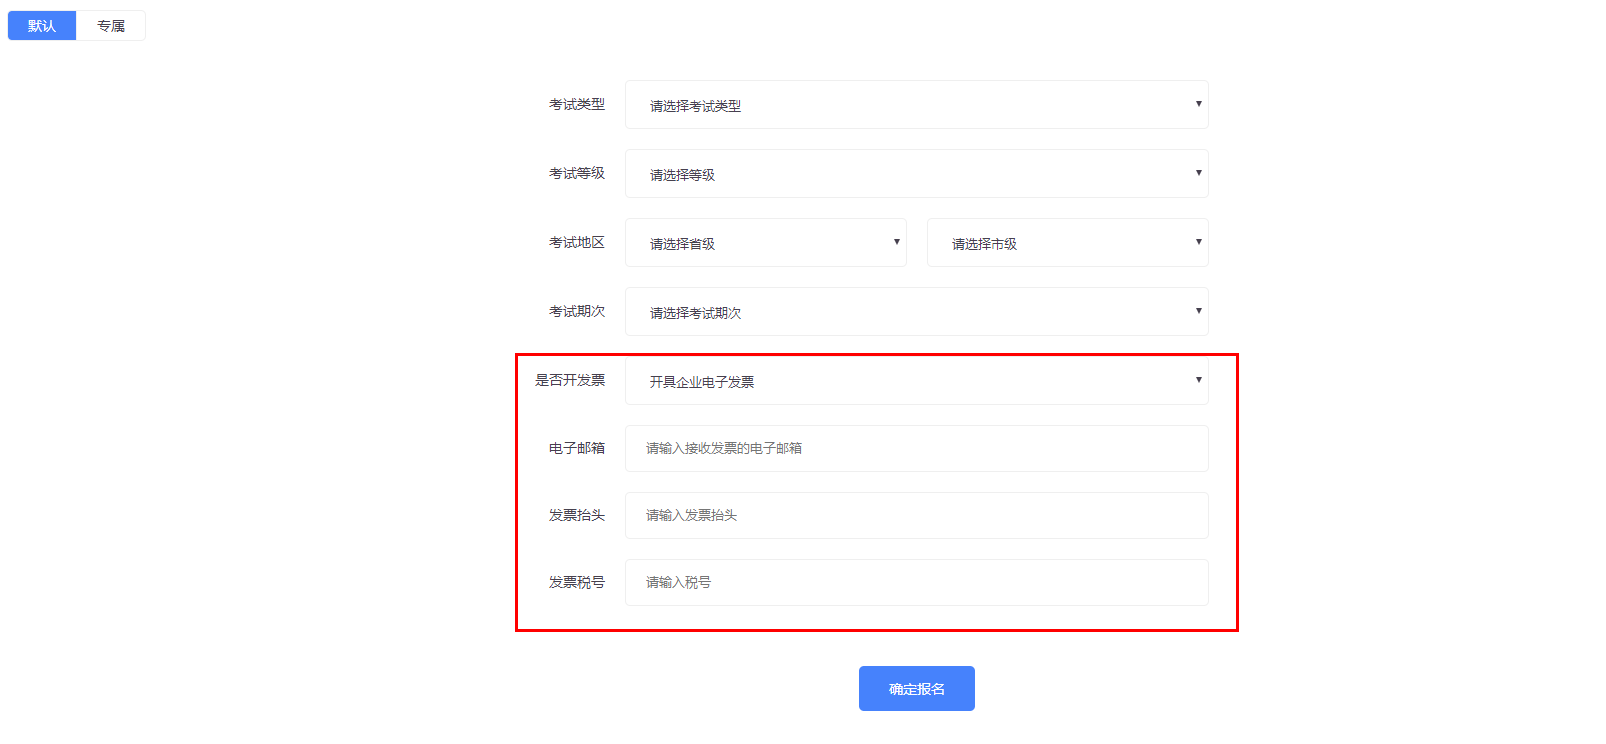Screen dimensions: 1606x744
Task: Open the 请选择考试类型 dropdown
Action: click(x=915, y=105)
